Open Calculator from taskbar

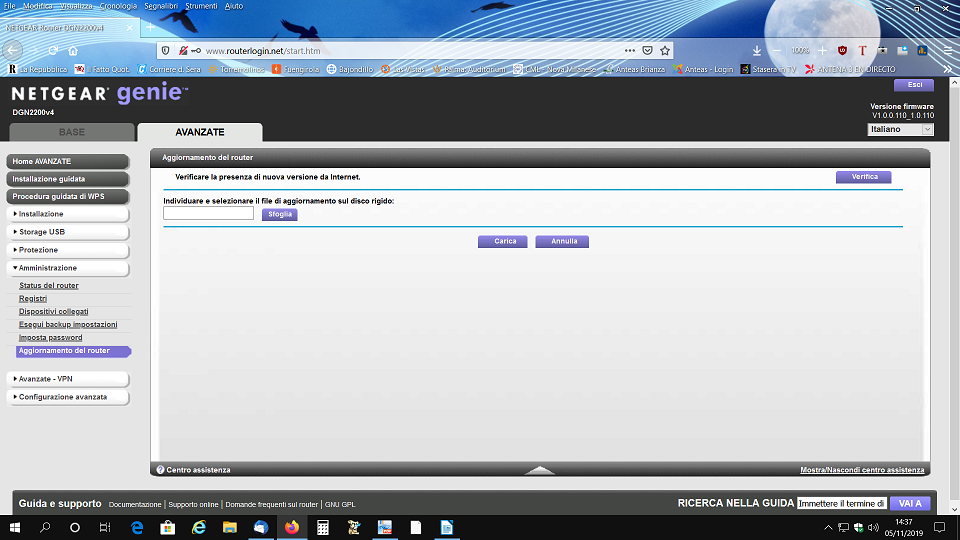click(323, 527)
